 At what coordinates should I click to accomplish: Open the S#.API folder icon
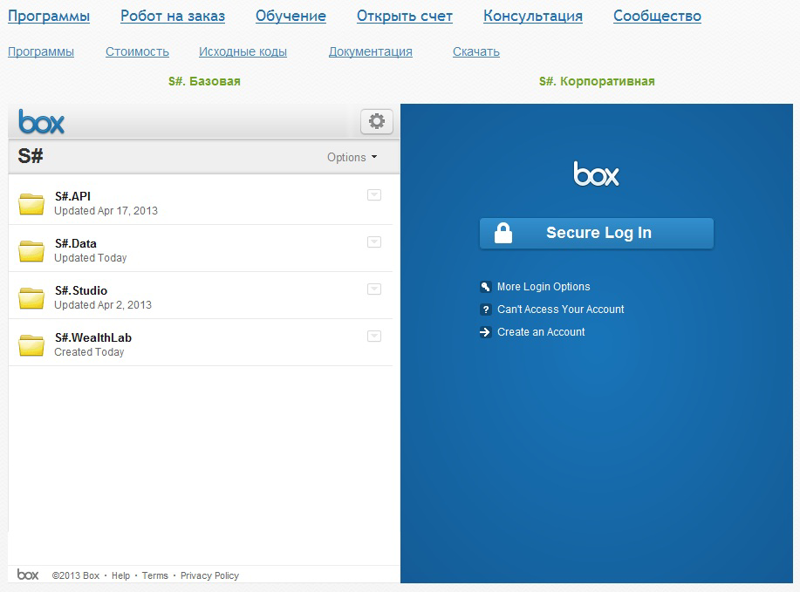coord(32,204)
